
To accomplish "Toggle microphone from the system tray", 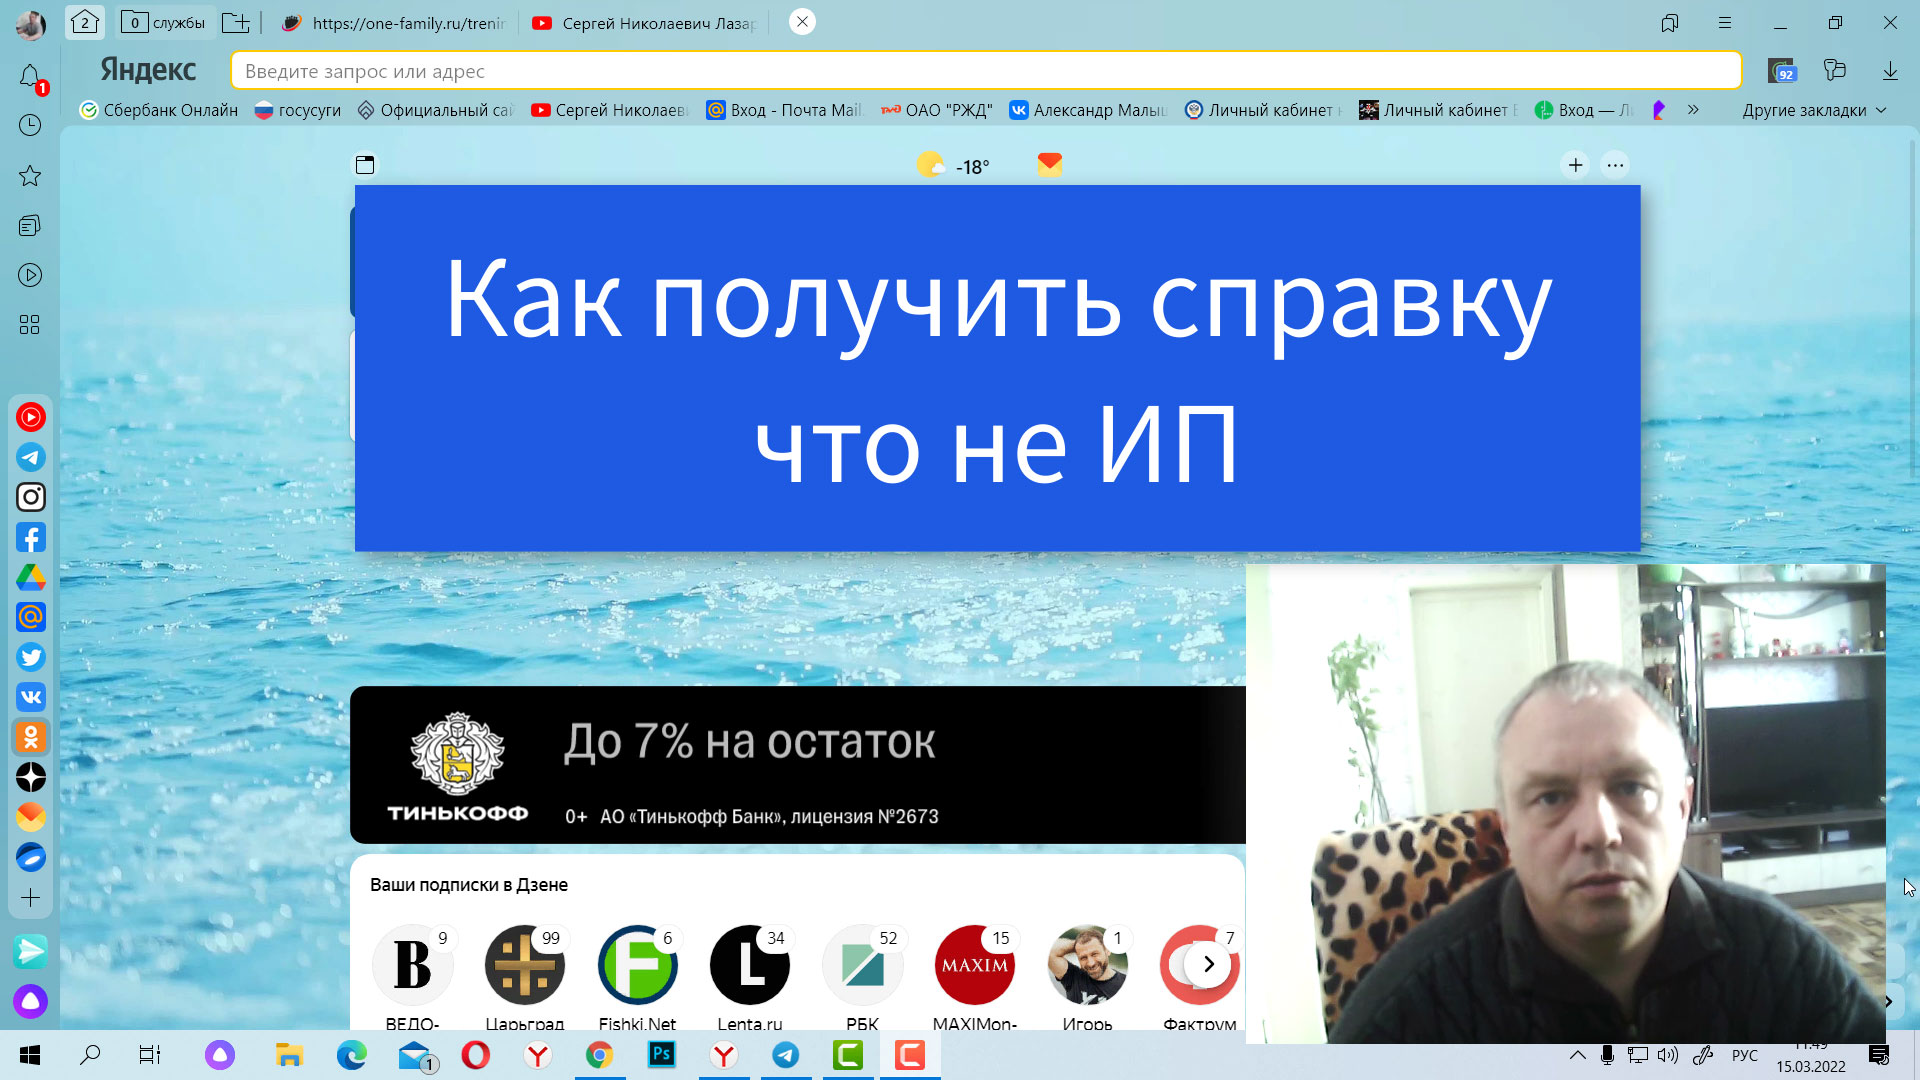I will 1607,1055.
